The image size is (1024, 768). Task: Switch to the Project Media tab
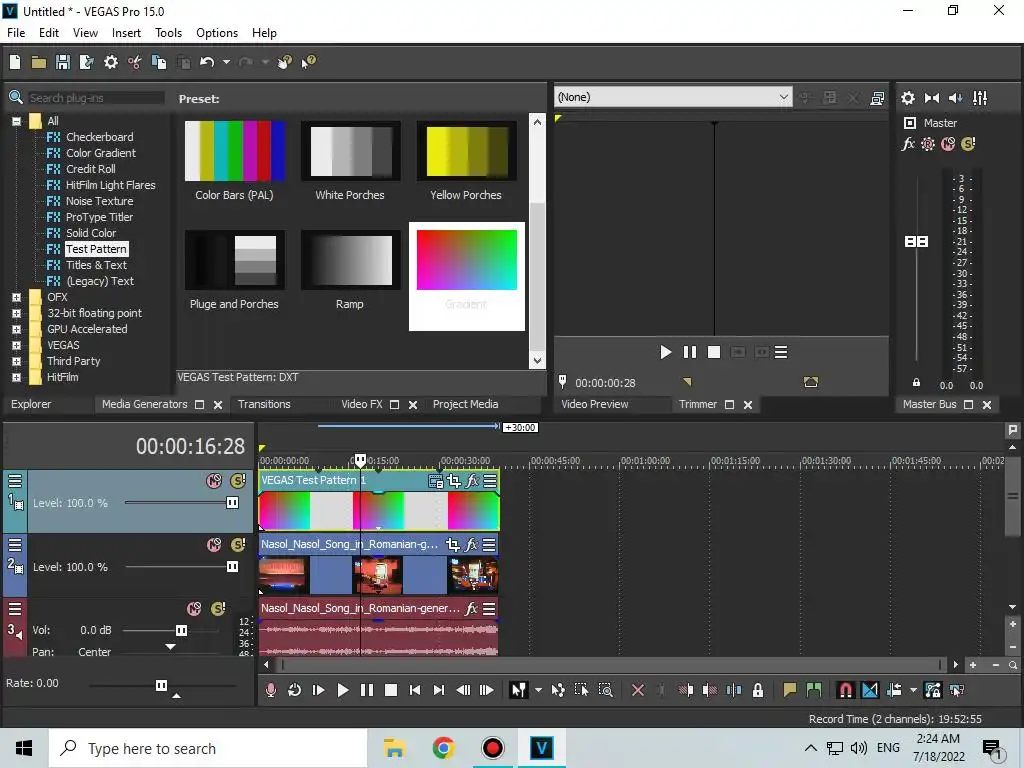click(x=466, y=404)
